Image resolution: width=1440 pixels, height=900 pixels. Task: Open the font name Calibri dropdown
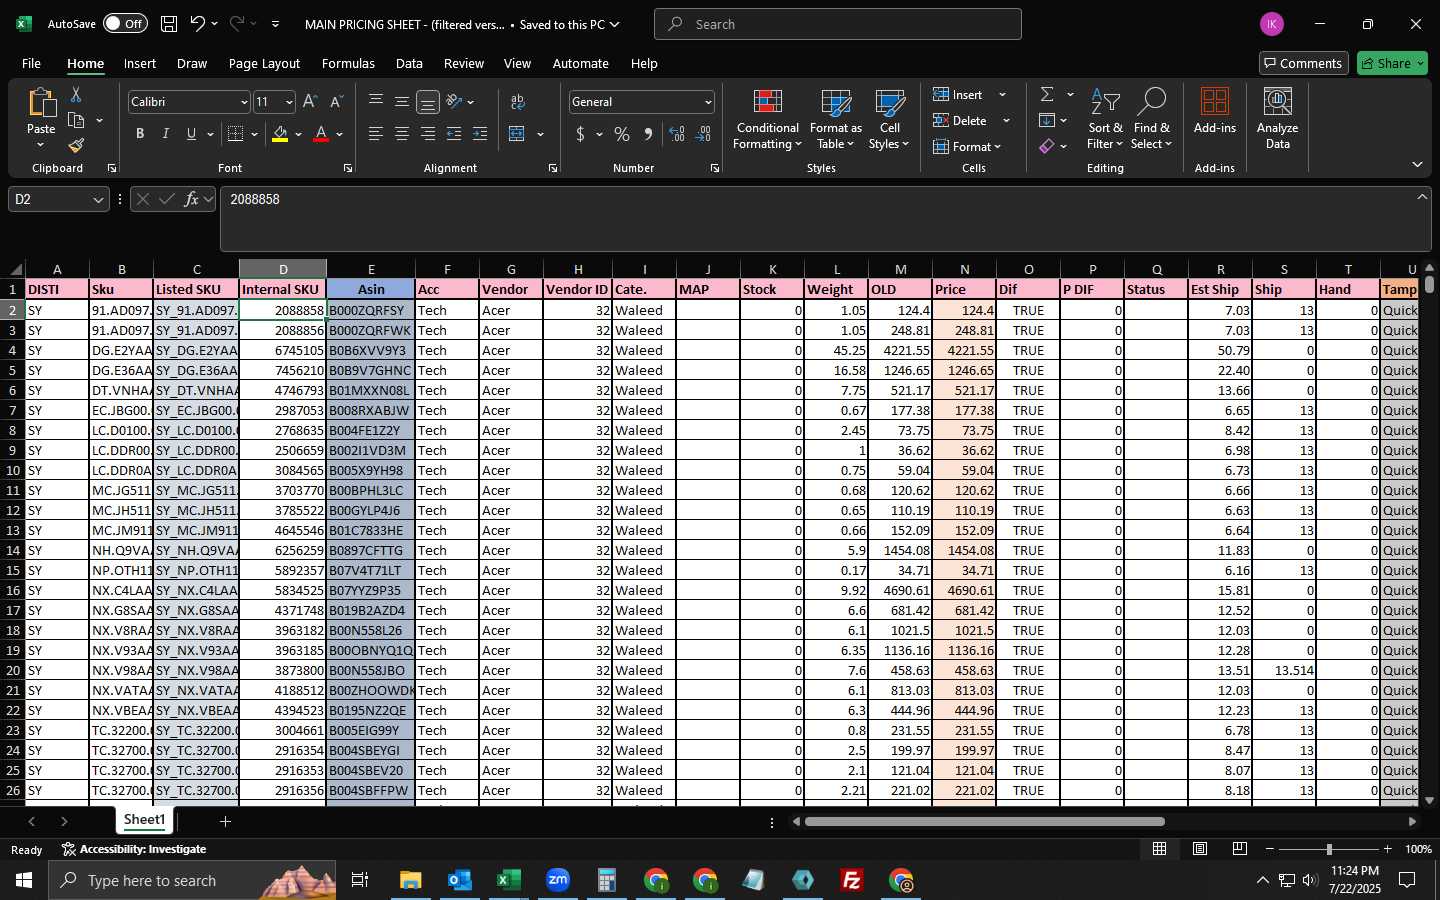[x=243, y=102]
